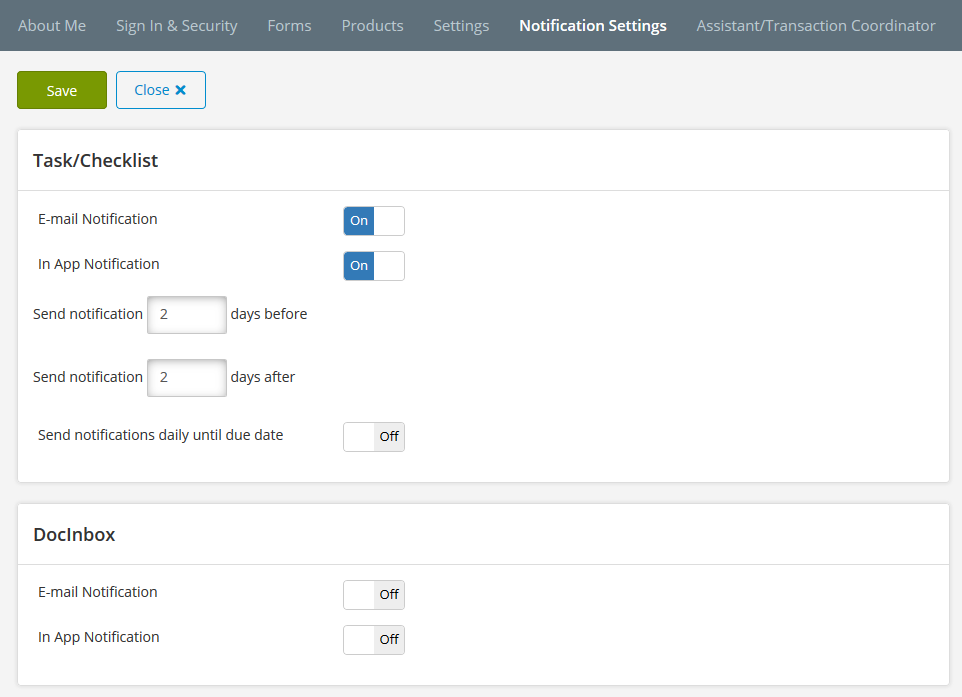Viewport: 962px width, 697px height.
Task: Turn on E-mail Notification for DocInbox
Action: coord(373,594)
